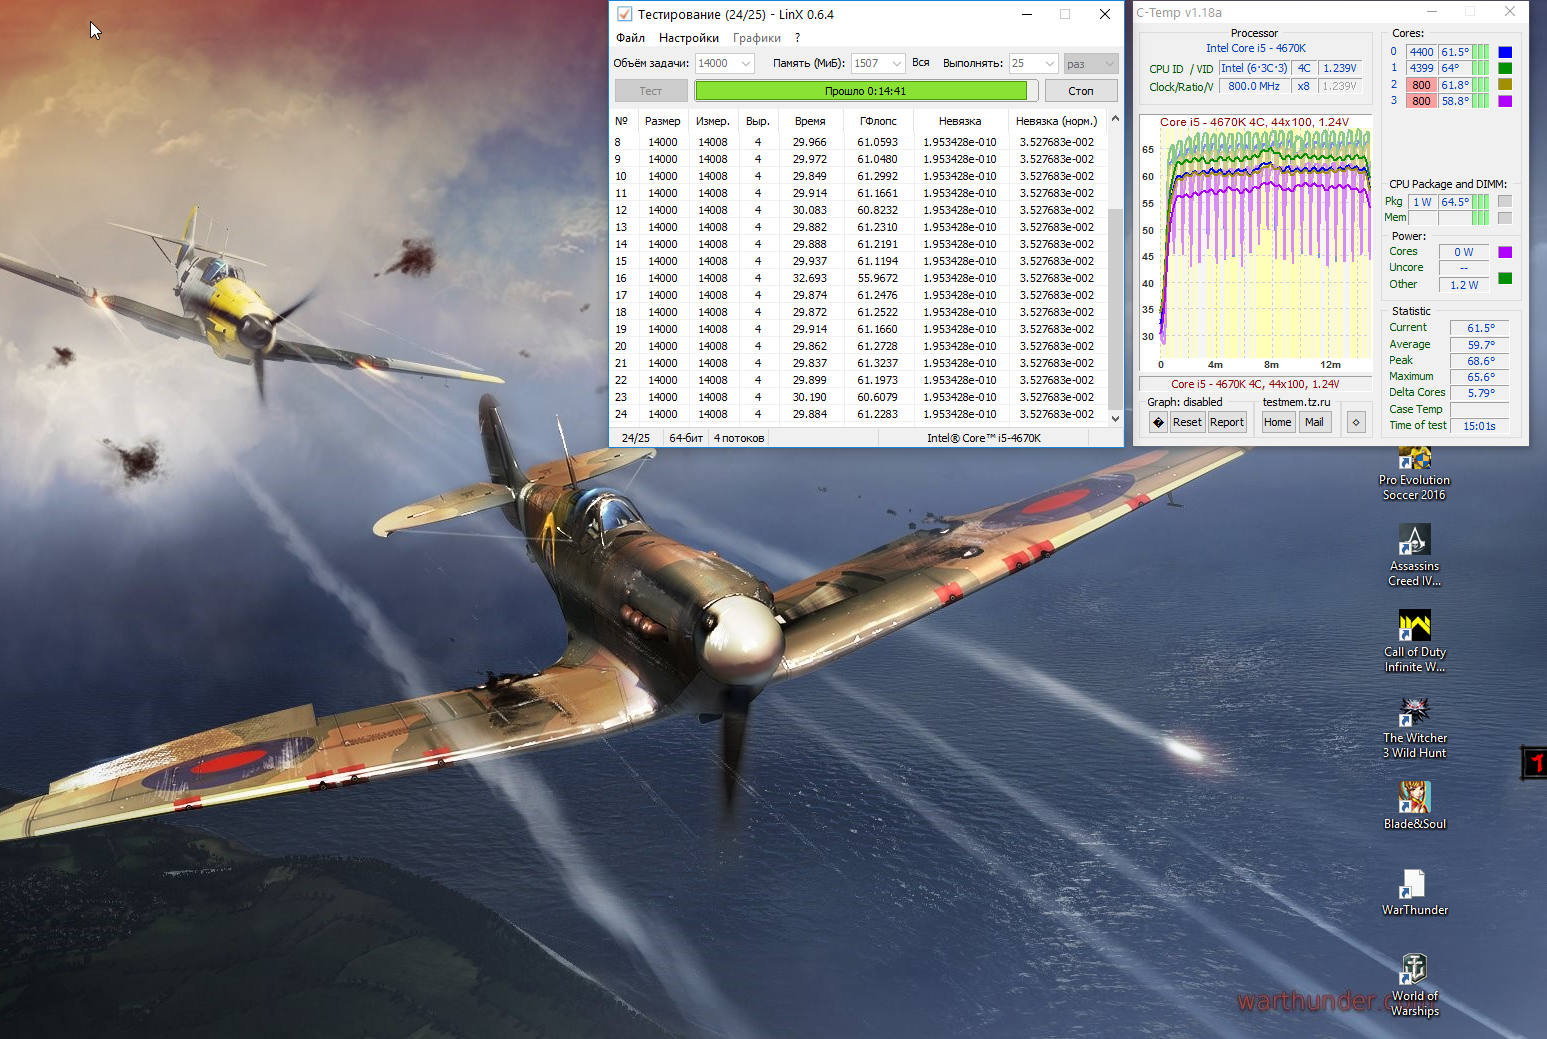Click the purple Power Cores color swatch
The image size is (1547, 1039).
point(1505,252)
